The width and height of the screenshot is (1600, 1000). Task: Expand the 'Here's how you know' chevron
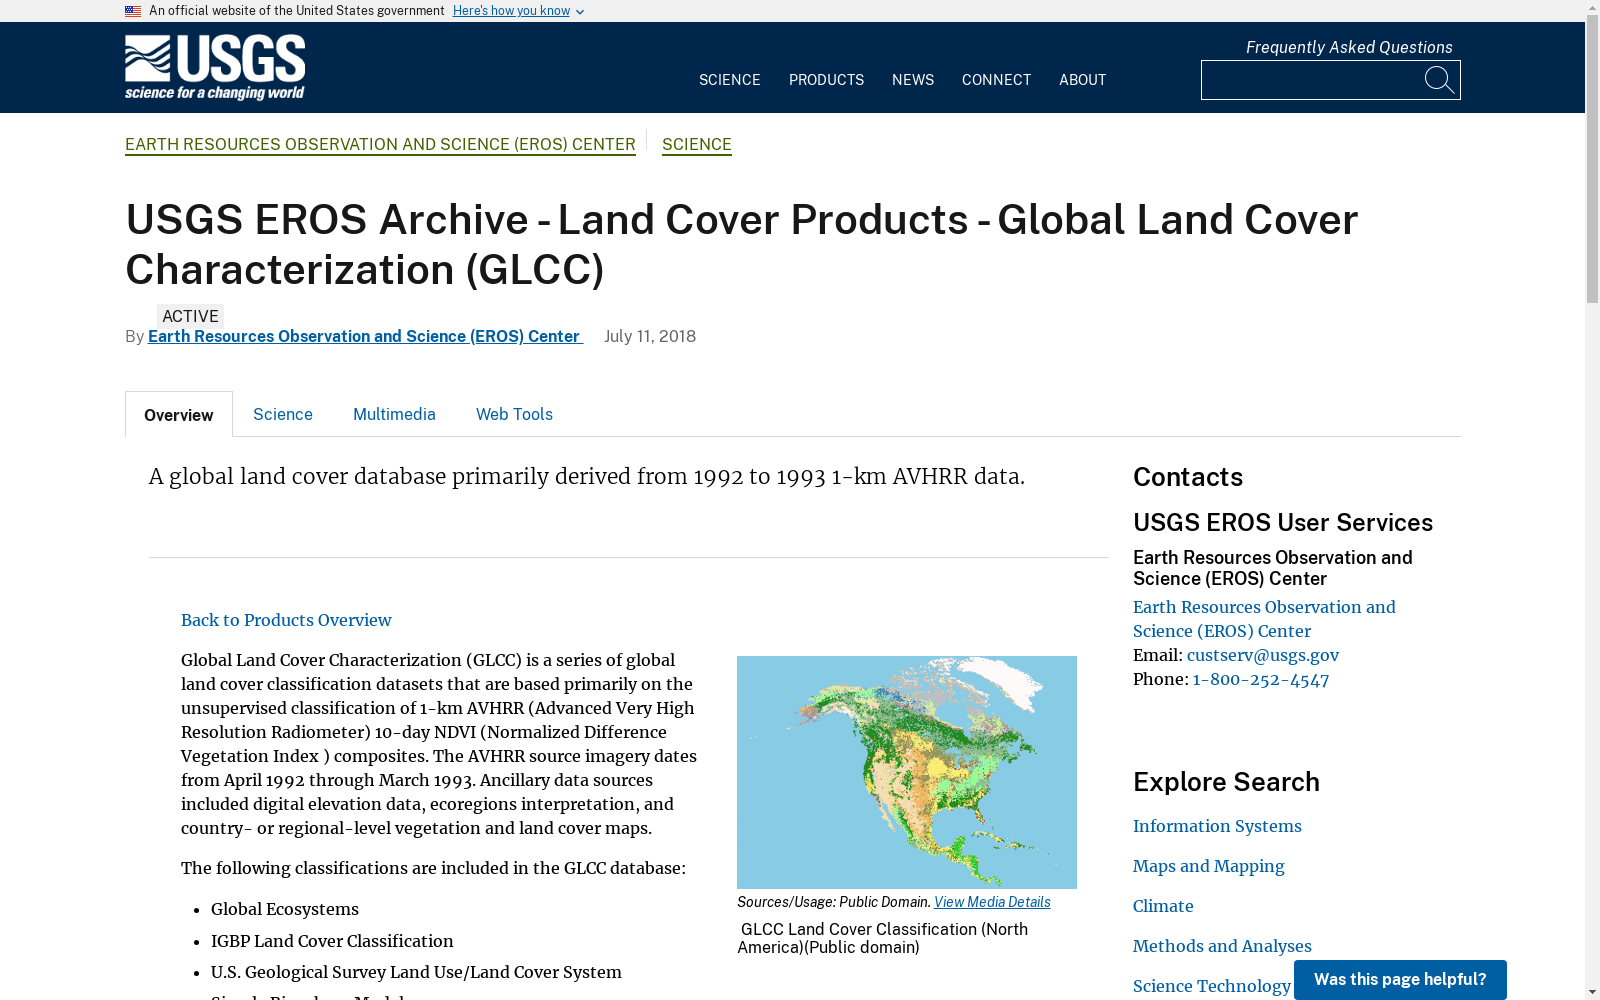click(580, 12)
